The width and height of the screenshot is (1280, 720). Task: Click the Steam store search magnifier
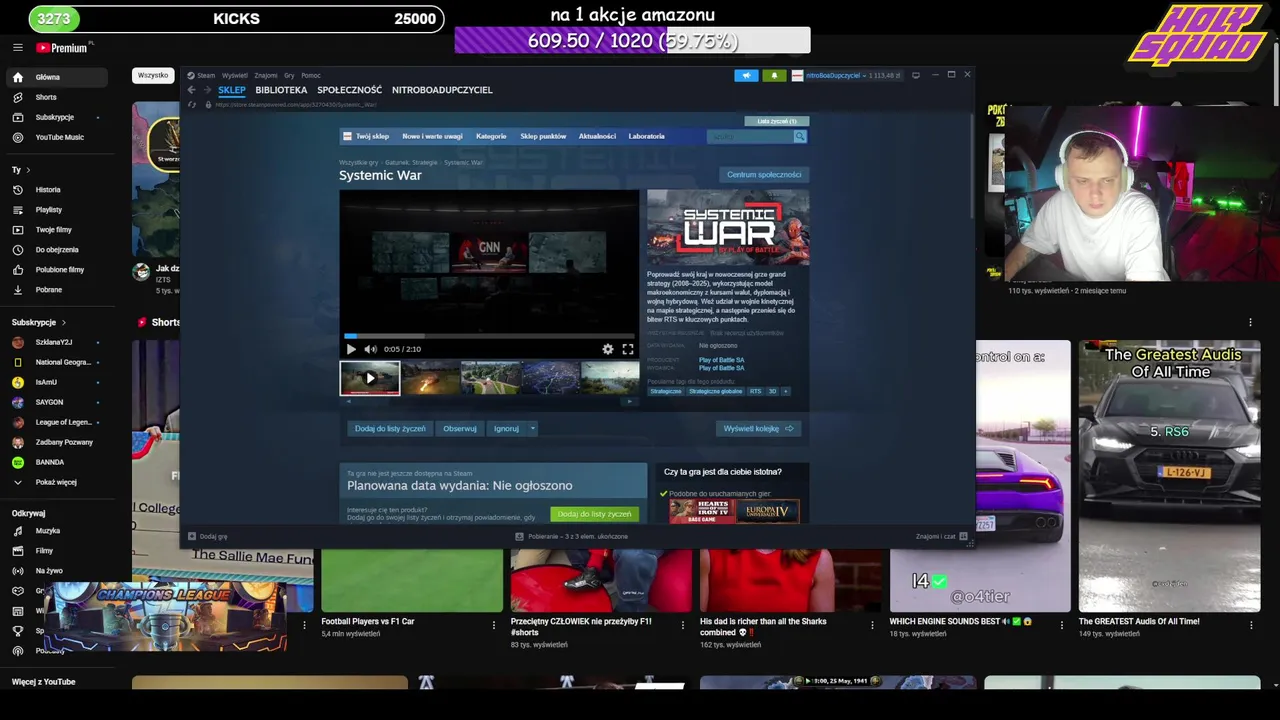[800, 136]
